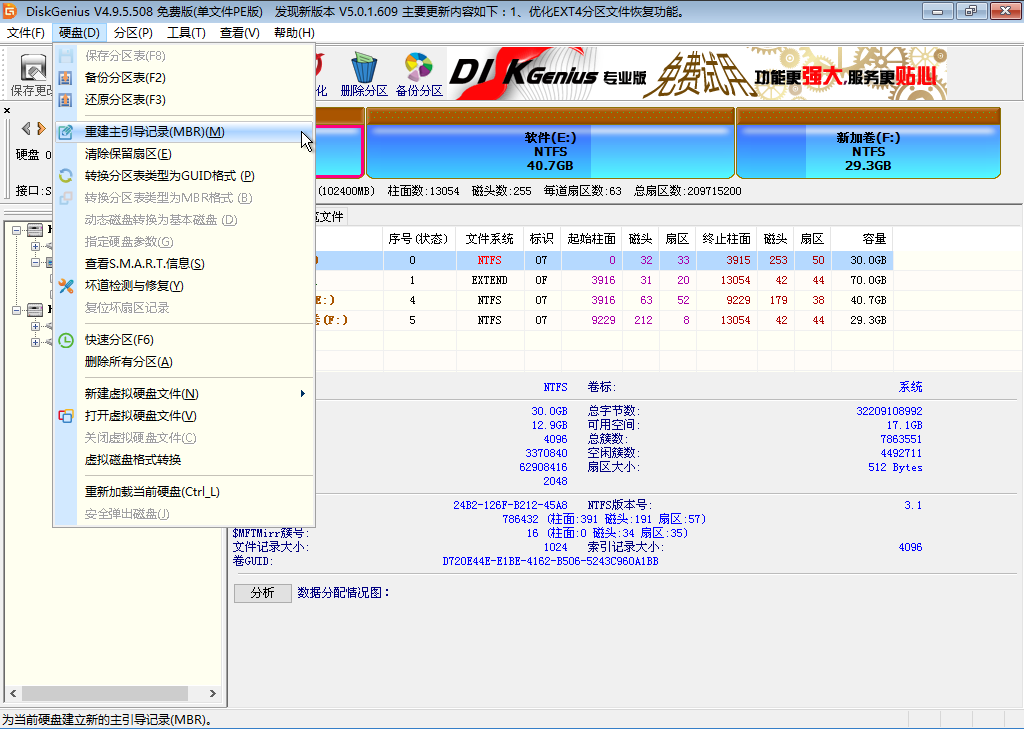Select 坏道检测与修复 wrench icon in menu
Screen dimensions: 1024x729
pyautogui.click(x=66, y=286)
